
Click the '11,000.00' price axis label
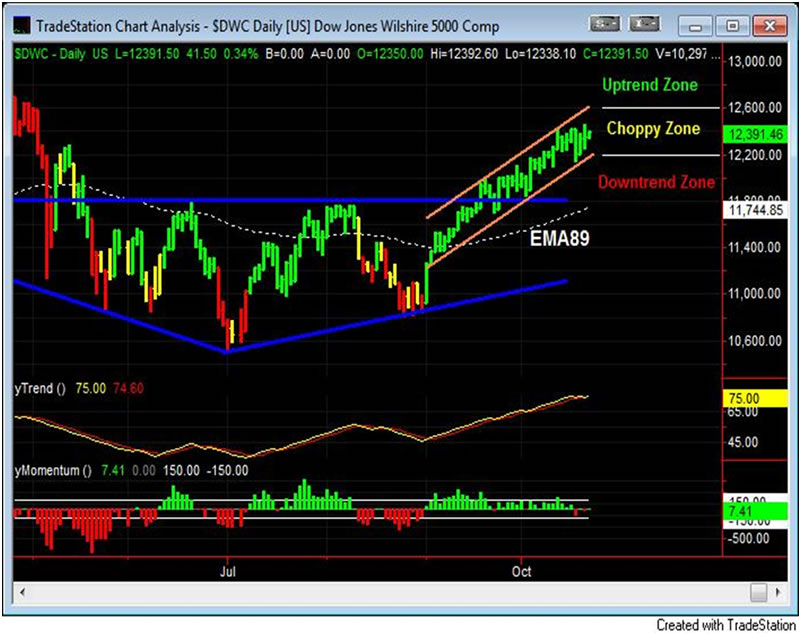(755, 294)
